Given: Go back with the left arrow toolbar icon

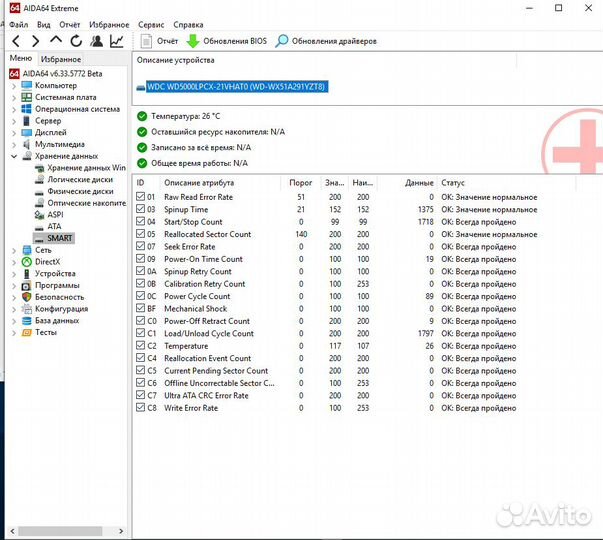Looking at the screenshot, I should tap(16, 41).
